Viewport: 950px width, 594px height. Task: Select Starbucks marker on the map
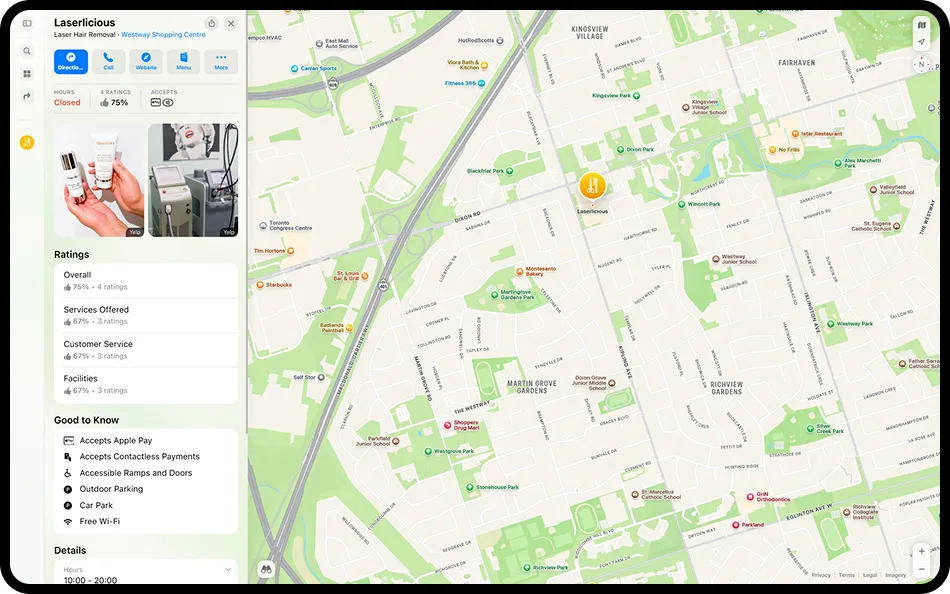[x=260, y=285]
